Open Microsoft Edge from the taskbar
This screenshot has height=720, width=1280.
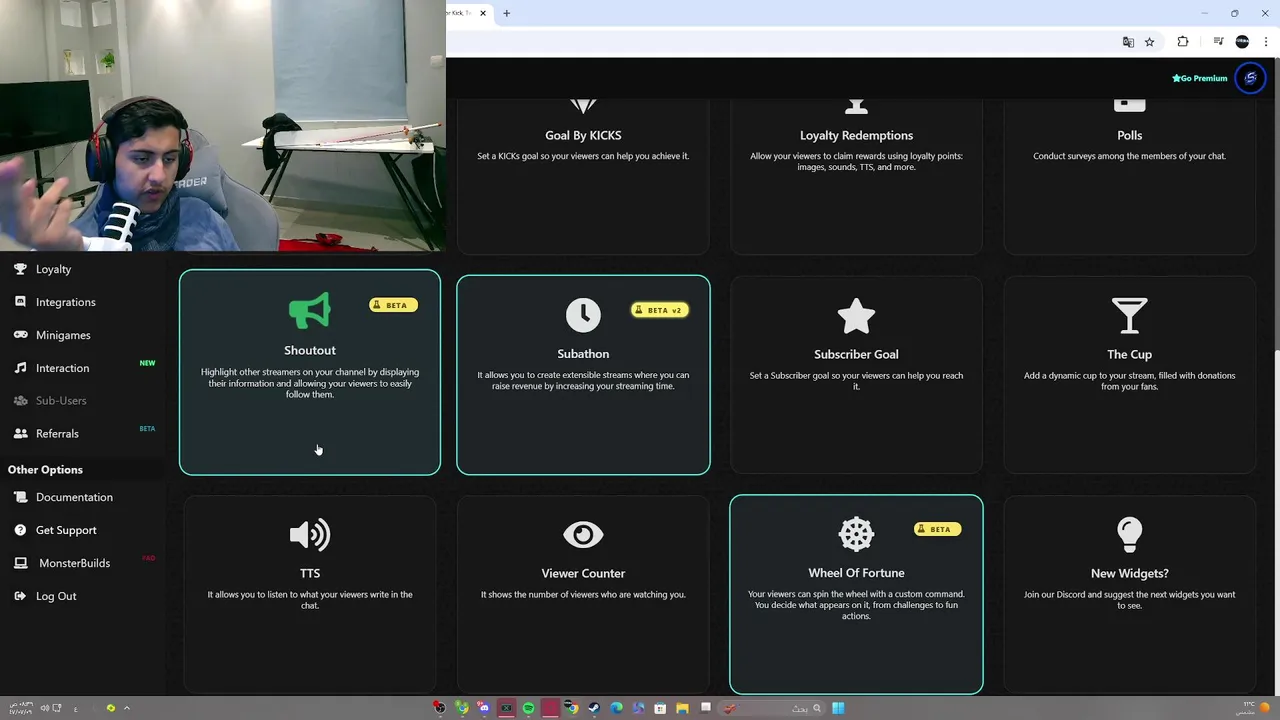click(x=616, y=708)
